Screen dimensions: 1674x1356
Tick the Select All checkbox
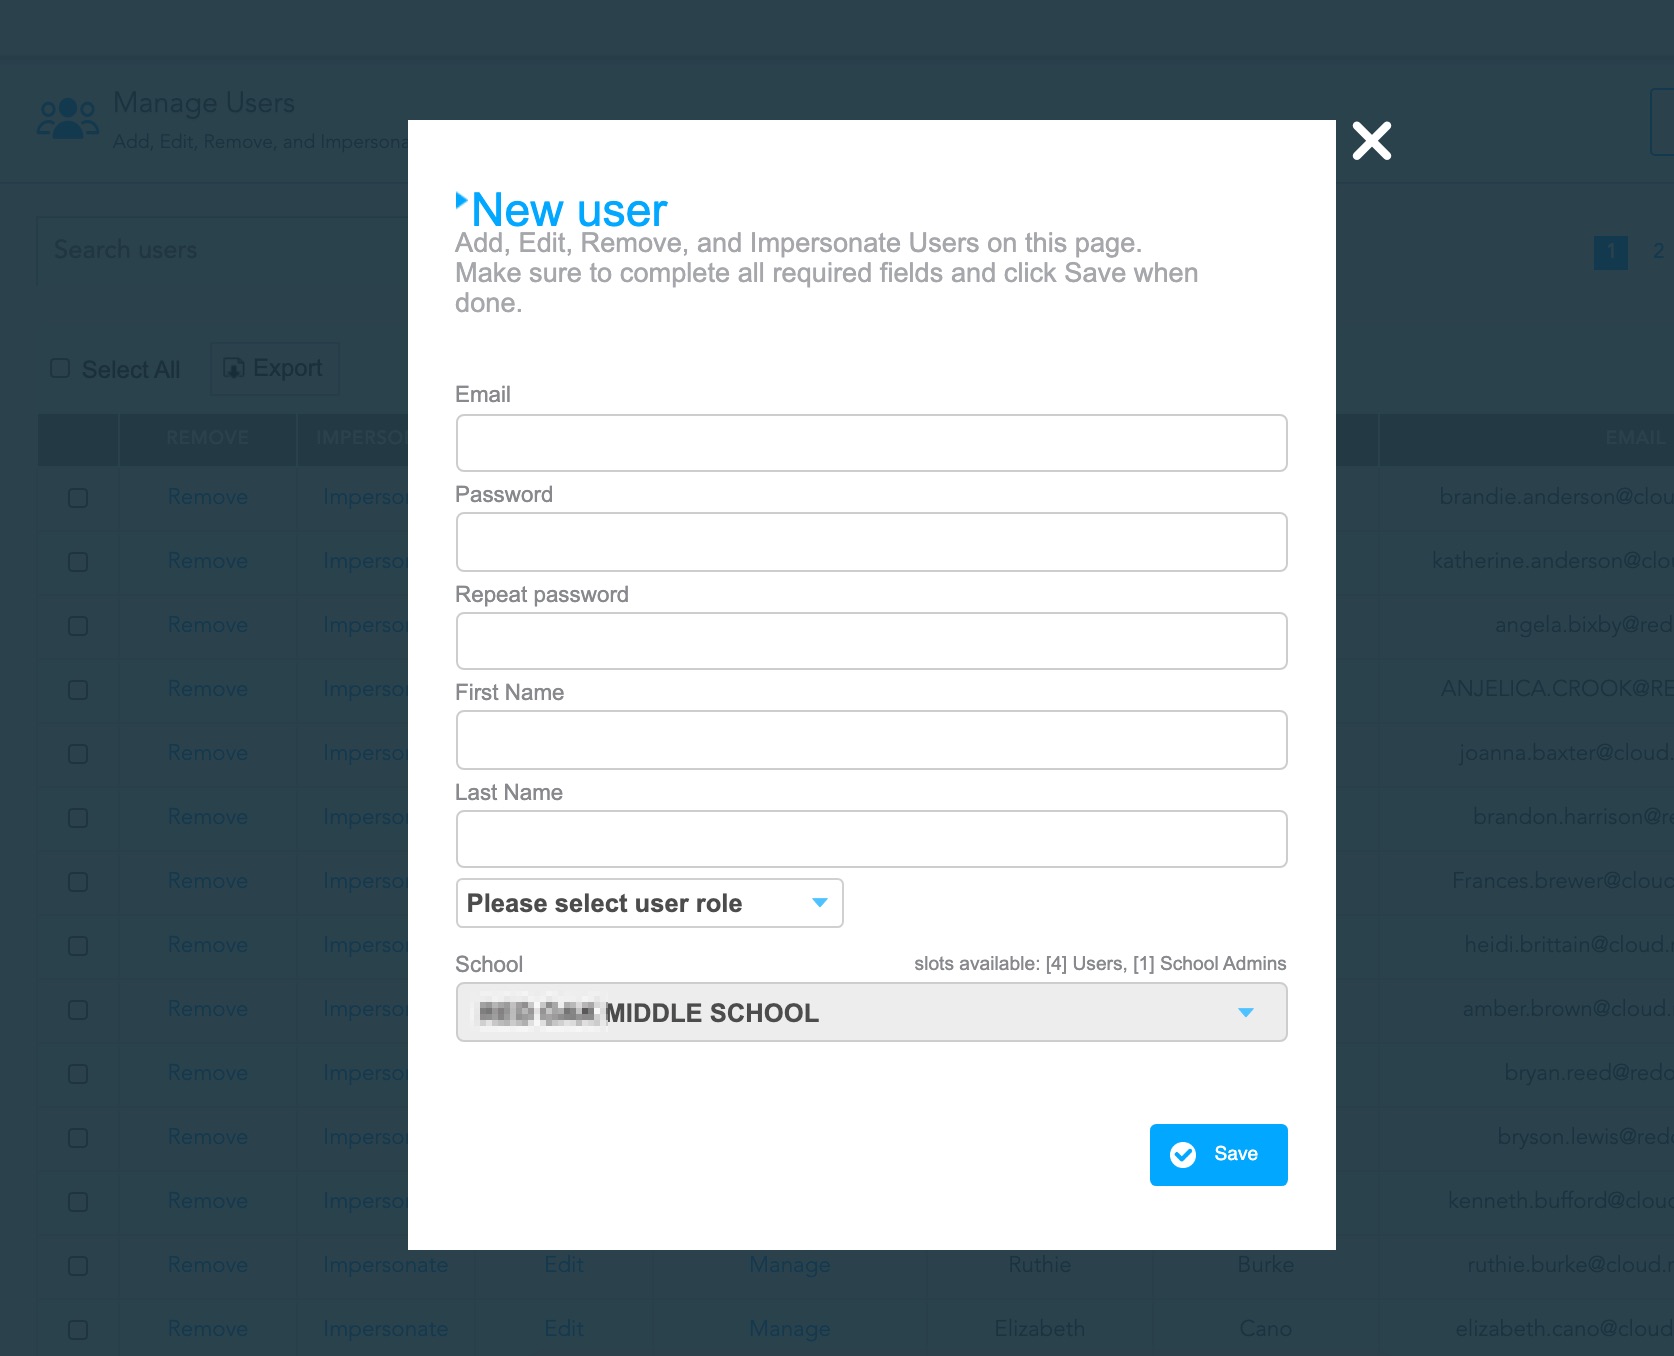tap(60, 369)
